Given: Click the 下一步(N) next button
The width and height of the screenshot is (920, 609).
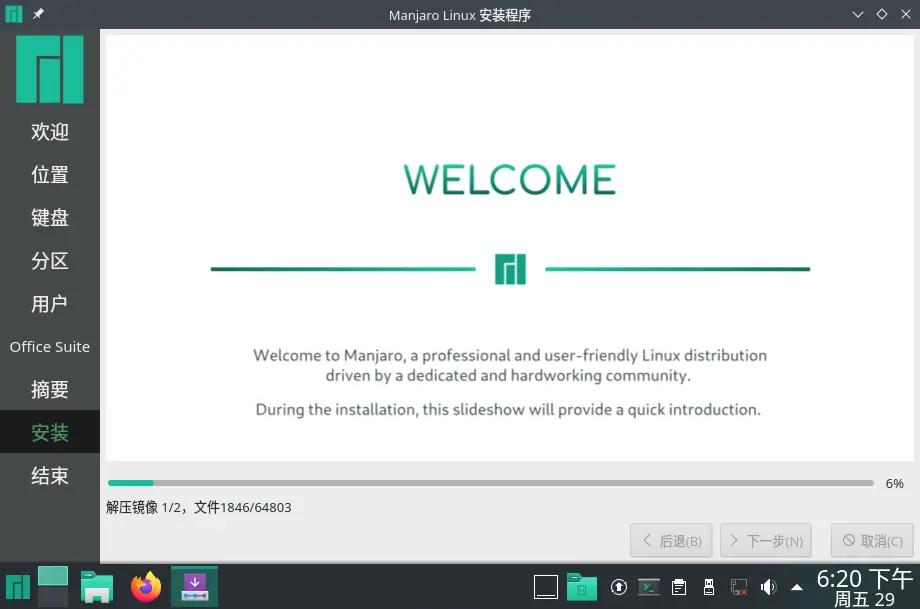Looking at the screenshot, I should click(x=765, y=541).
